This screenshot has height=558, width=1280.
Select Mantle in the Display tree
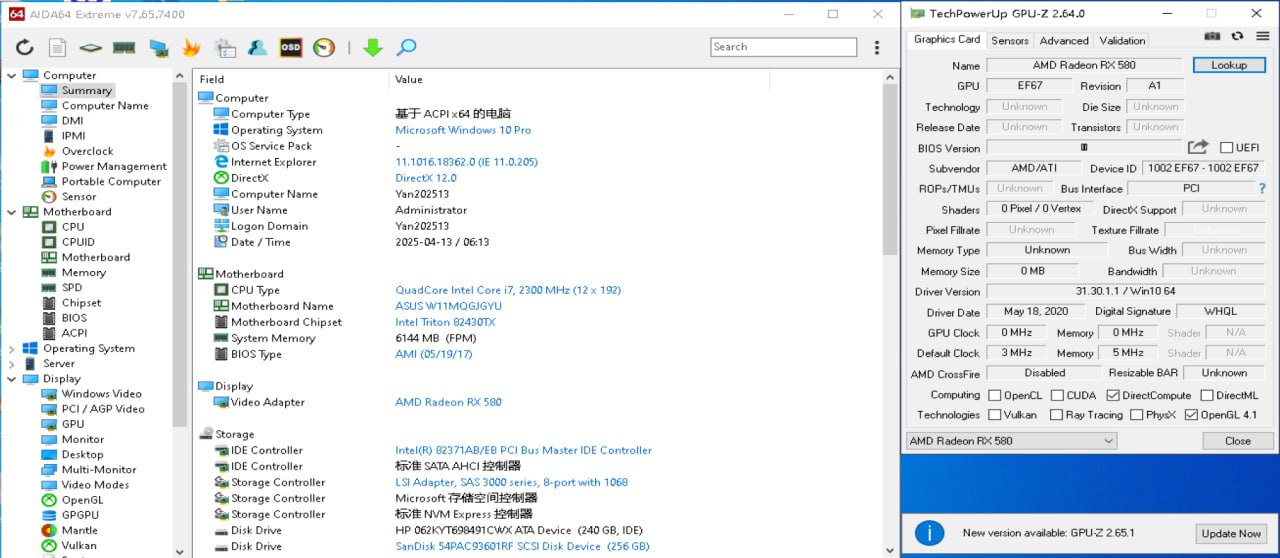[79, 530]
